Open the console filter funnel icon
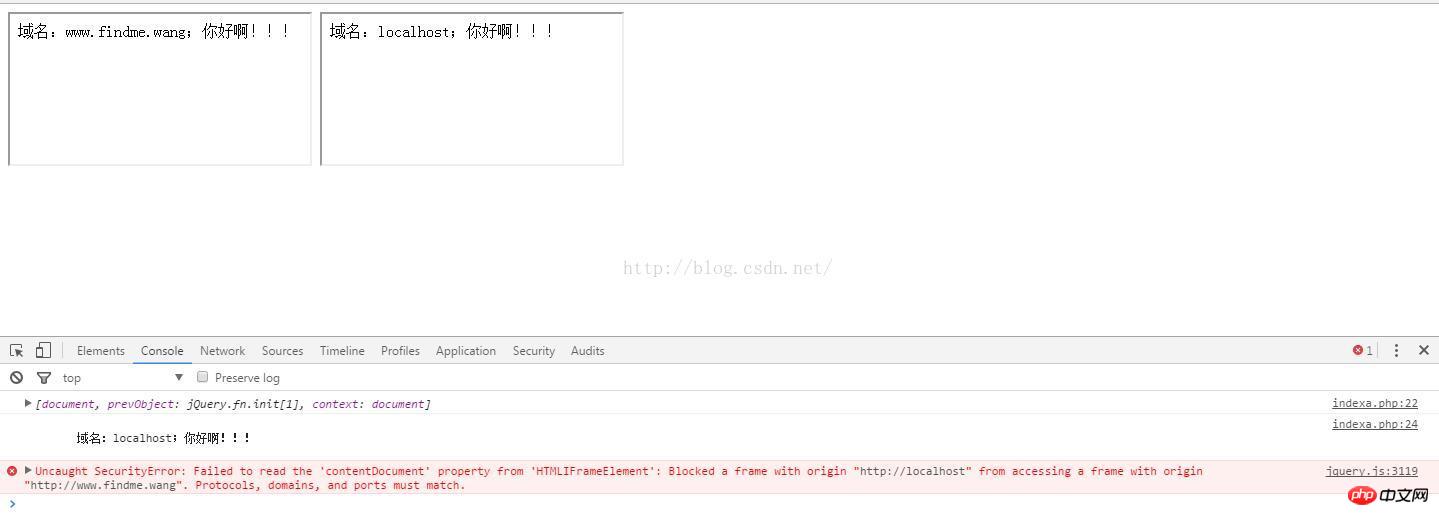The image size is (1439, 515). [x=44, y=377]
